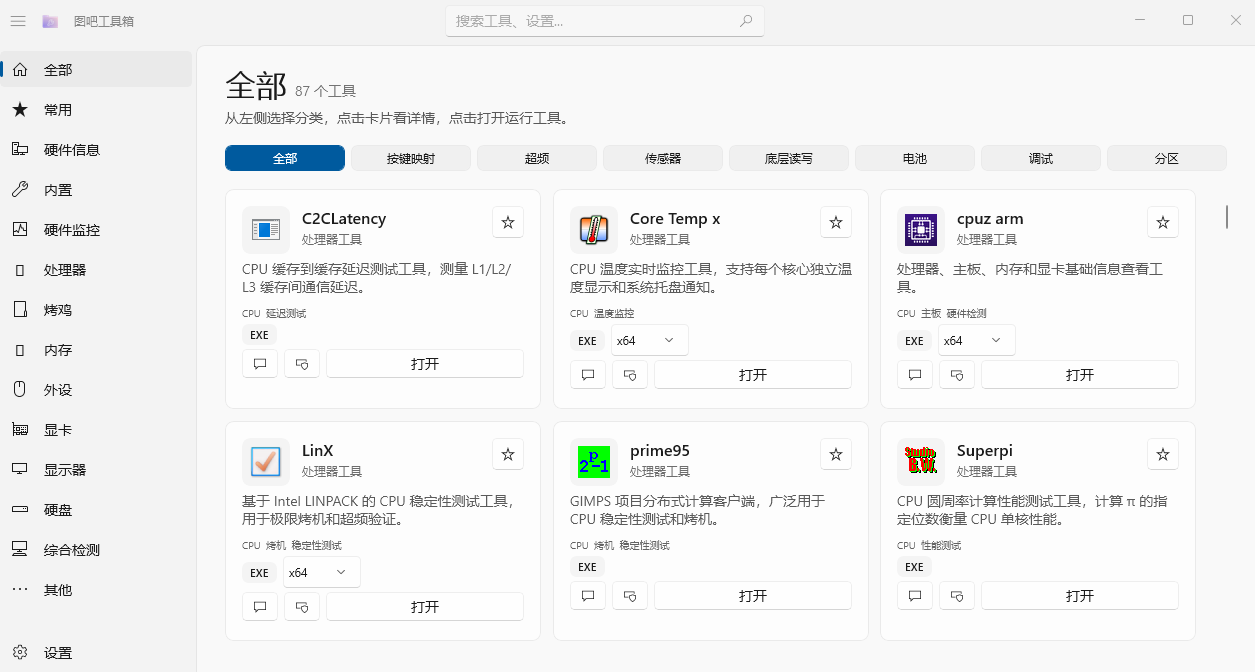Launch Core Temp x via 打开
This screenshot has width=1255, height=672.
click(x=753, y=375)
